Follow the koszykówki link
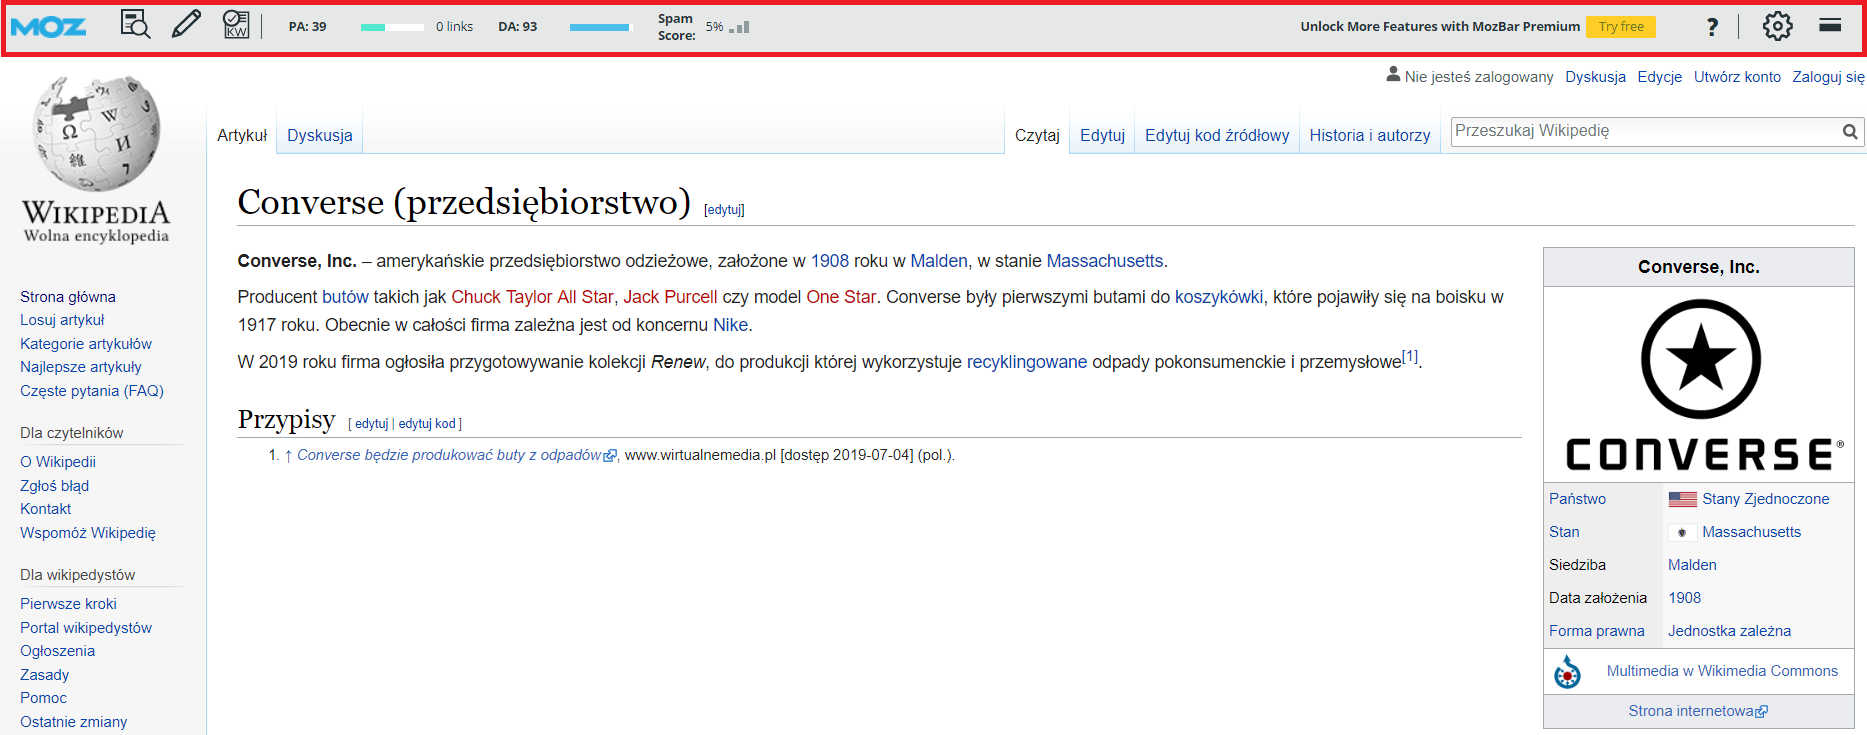 coord(1219,297)
